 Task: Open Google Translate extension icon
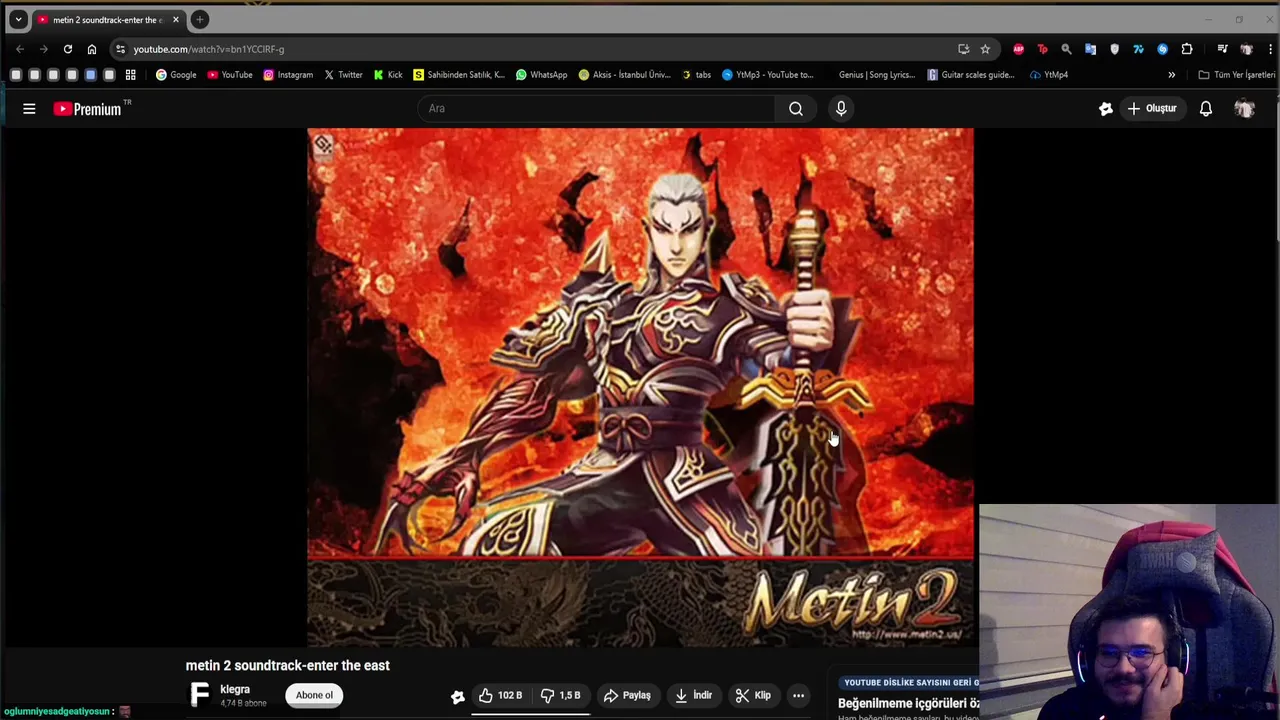pyautogui.click(x=1090, y=49)
